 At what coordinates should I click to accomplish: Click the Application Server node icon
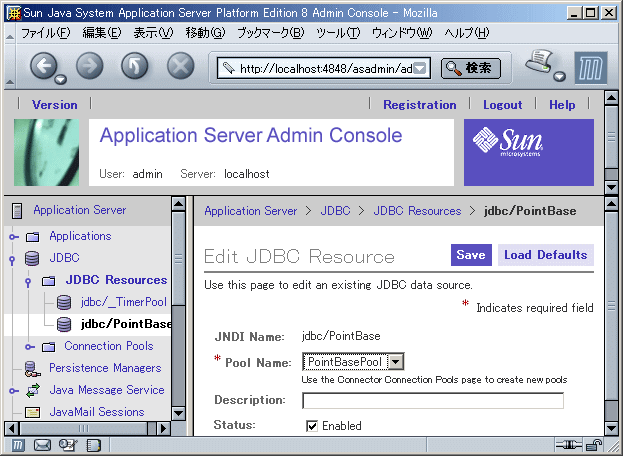coord(17,211)
